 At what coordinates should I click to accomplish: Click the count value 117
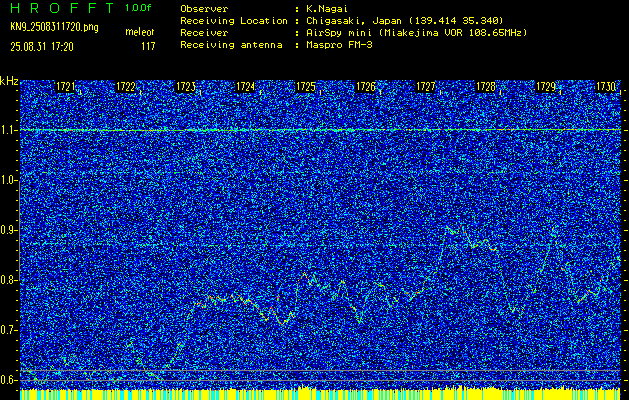point(148,47)
